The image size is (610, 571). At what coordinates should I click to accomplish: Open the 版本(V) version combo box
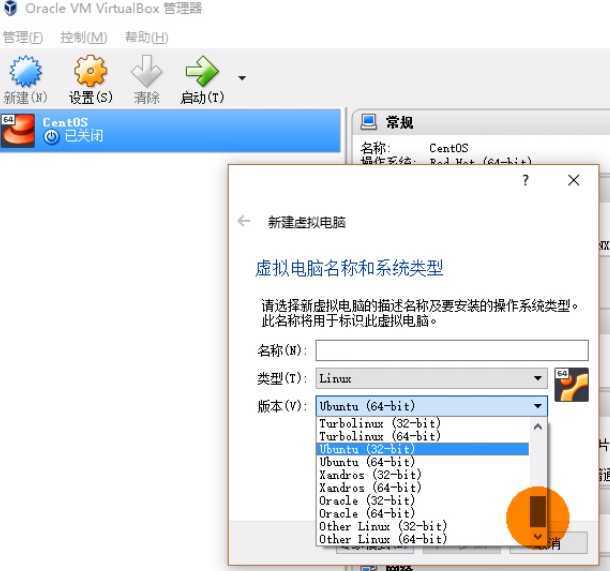[x=431, y=406]
